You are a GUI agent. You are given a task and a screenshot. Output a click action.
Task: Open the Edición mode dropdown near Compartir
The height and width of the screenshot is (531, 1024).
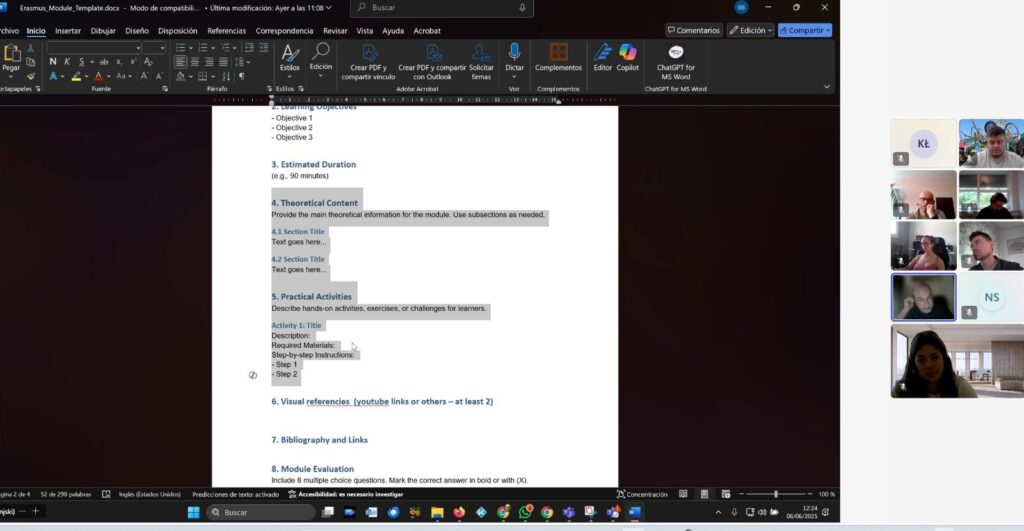(749, 30)
